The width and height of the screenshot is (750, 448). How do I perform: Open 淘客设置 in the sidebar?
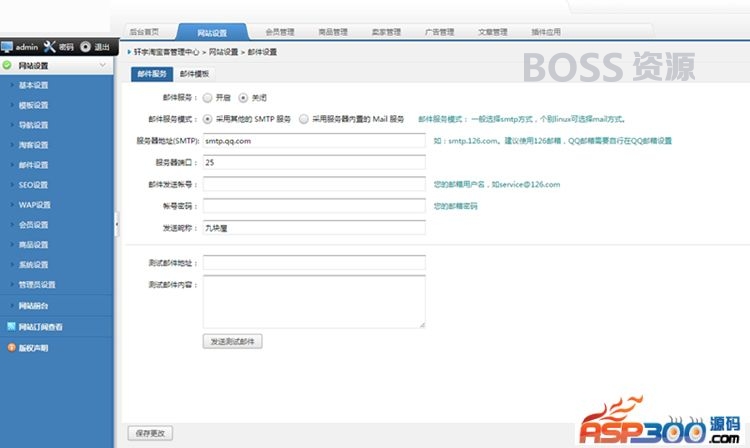point(33,145)
